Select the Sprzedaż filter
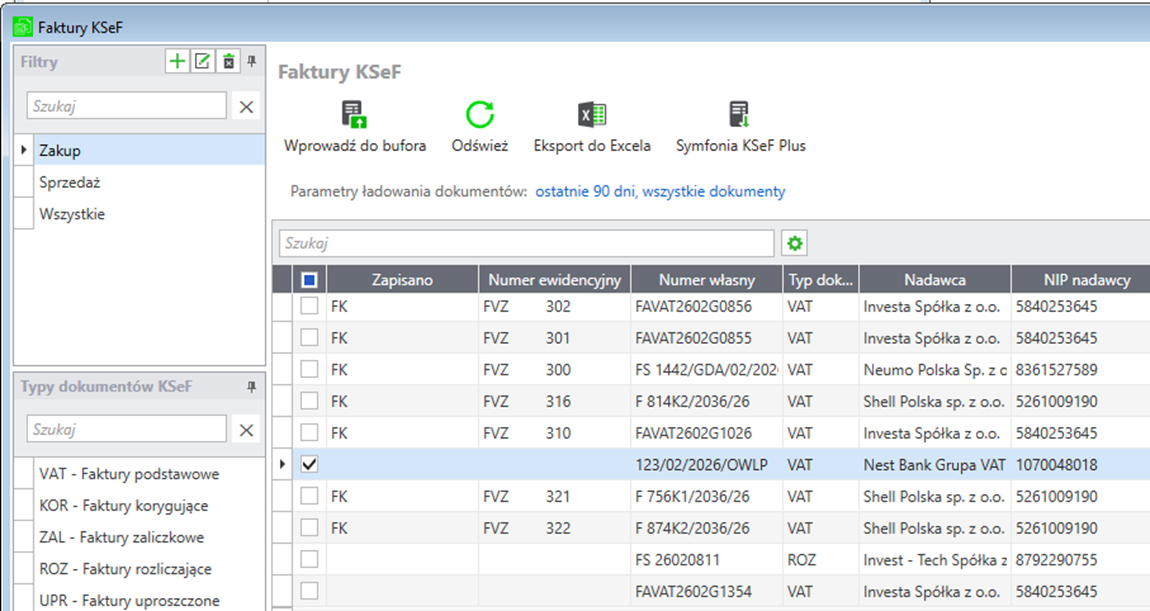 tap(70, 183)
